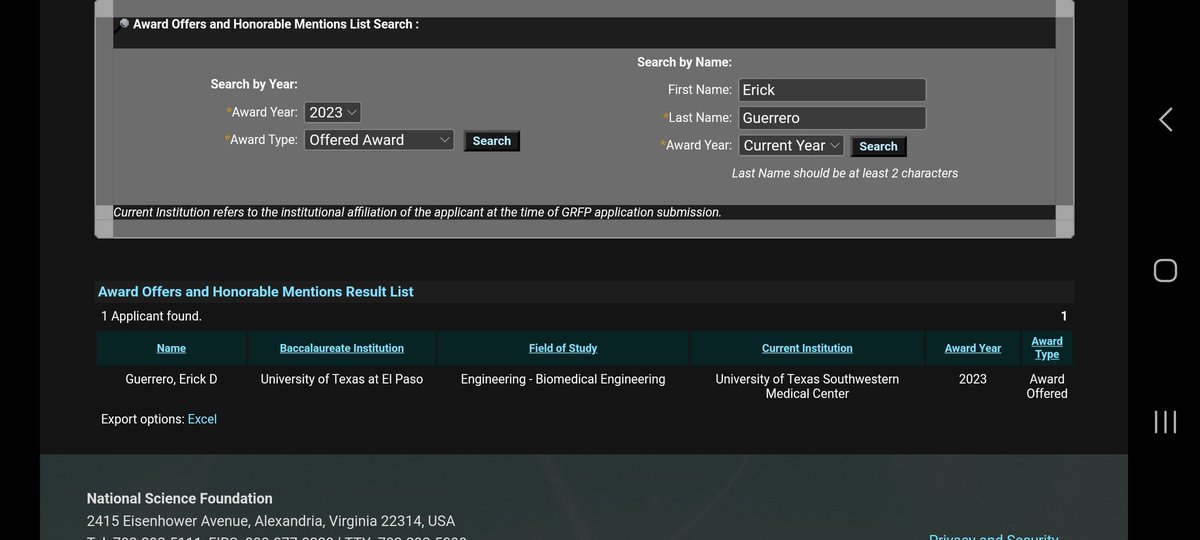Viewport: 1200px width, 540px height.
Task: Click the 1 Applicant found text
Action: pyautogui.click(x=151, y=316)
